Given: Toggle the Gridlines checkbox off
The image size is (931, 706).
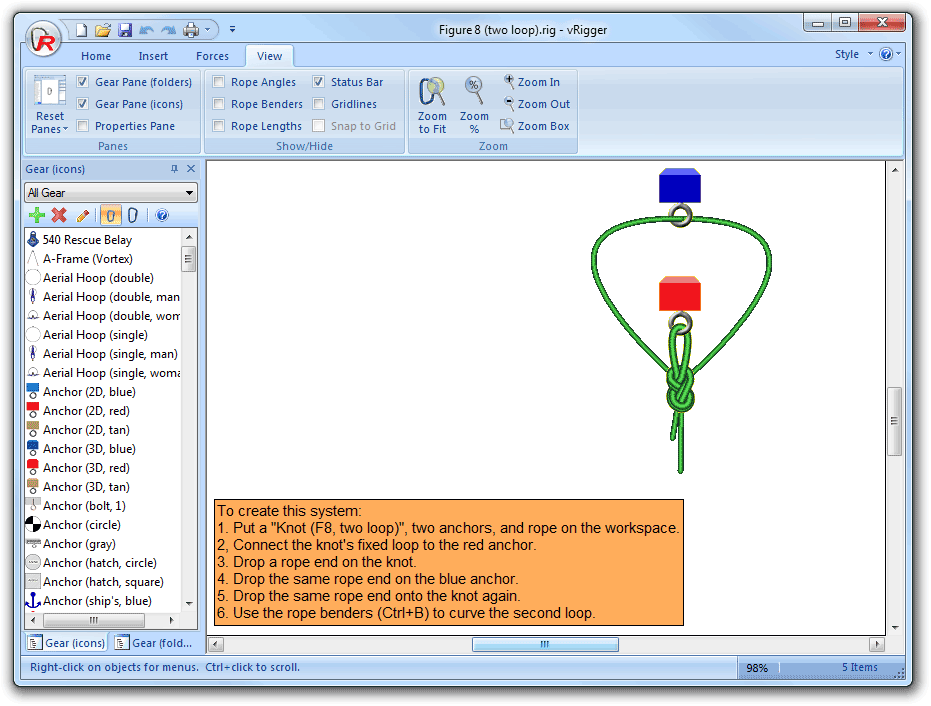Looking at the screenshot, I should coord(319,103).
